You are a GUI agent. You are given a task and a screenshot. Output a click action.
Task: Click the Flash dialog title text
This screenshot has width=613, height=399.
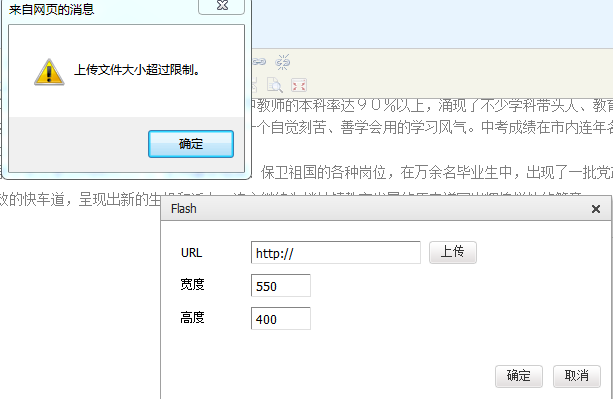point(184,209)
